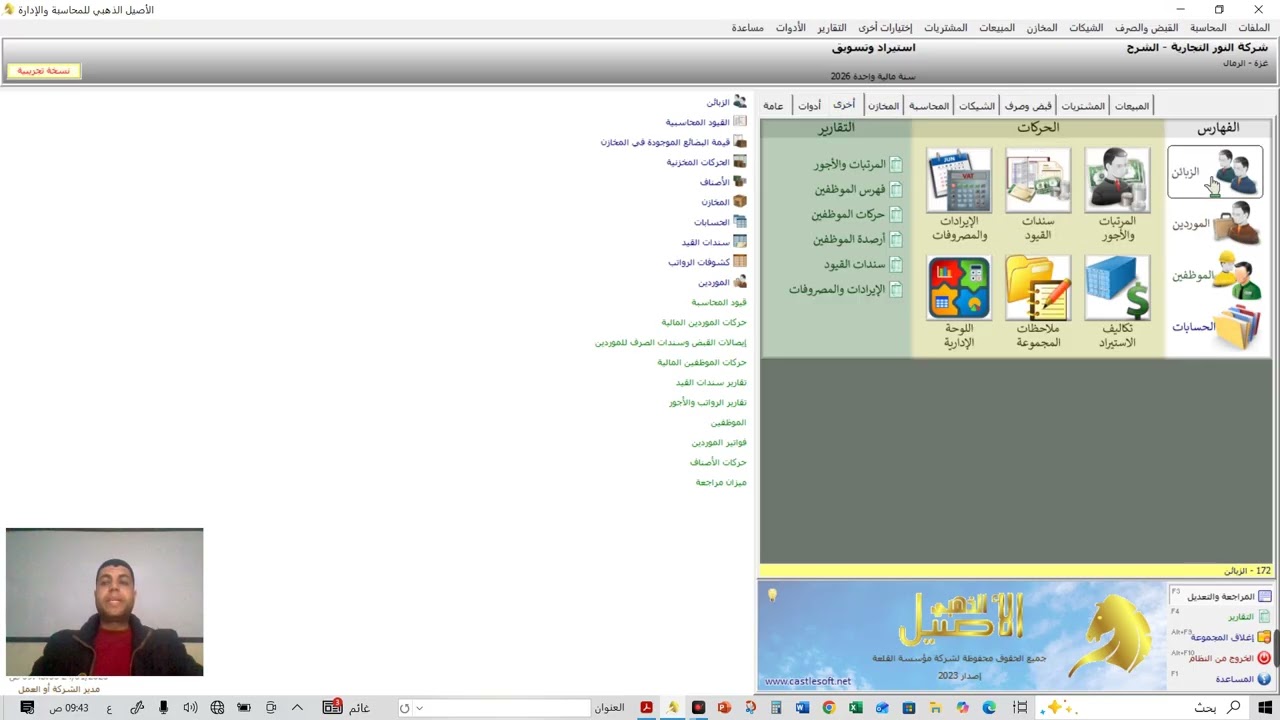This screenshot has width=1280, height=720.
Task: Switch to the الشيكات tab
Action: click(977, 106)
